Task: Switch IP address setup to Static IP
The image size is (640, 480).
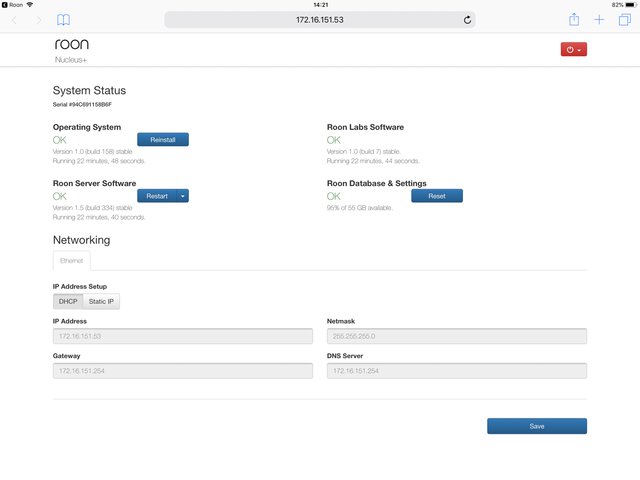Action: (101, 301)
